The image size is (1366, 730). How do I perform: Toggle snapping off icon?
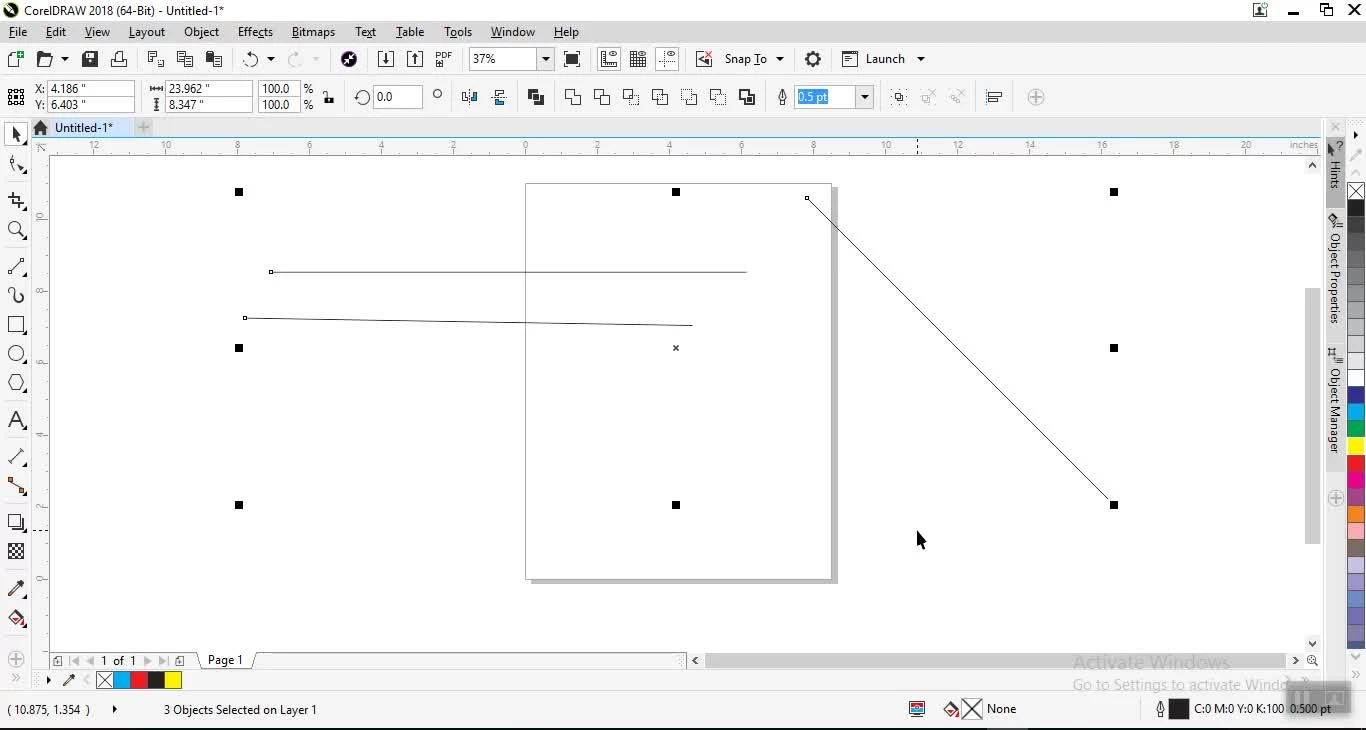click(x=704, y=59)
